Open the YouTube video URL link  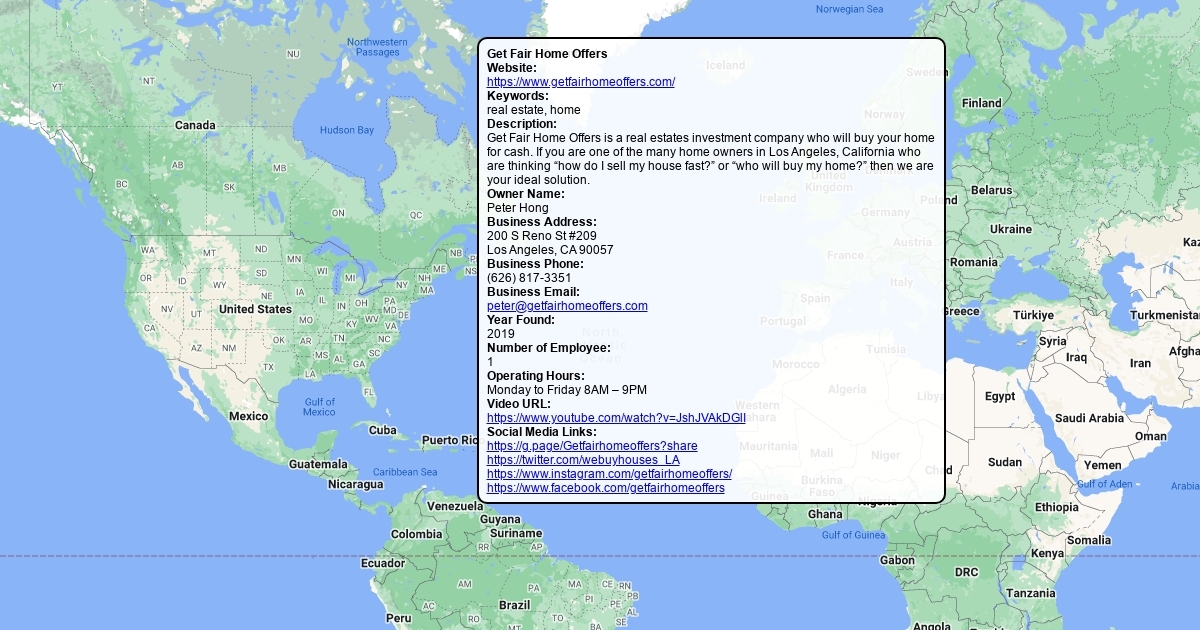[x=616, y=418]
